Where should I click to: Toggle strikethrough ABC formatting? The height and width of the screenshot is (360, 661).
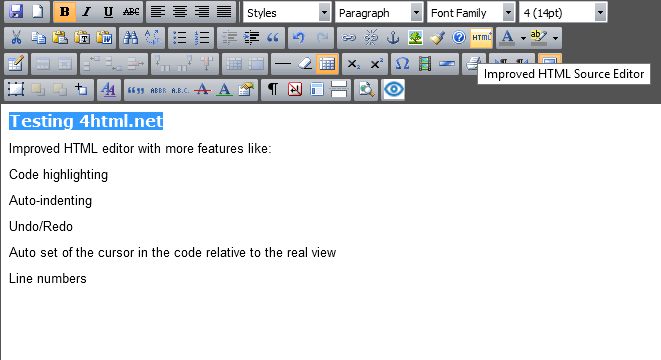(131, 12)
